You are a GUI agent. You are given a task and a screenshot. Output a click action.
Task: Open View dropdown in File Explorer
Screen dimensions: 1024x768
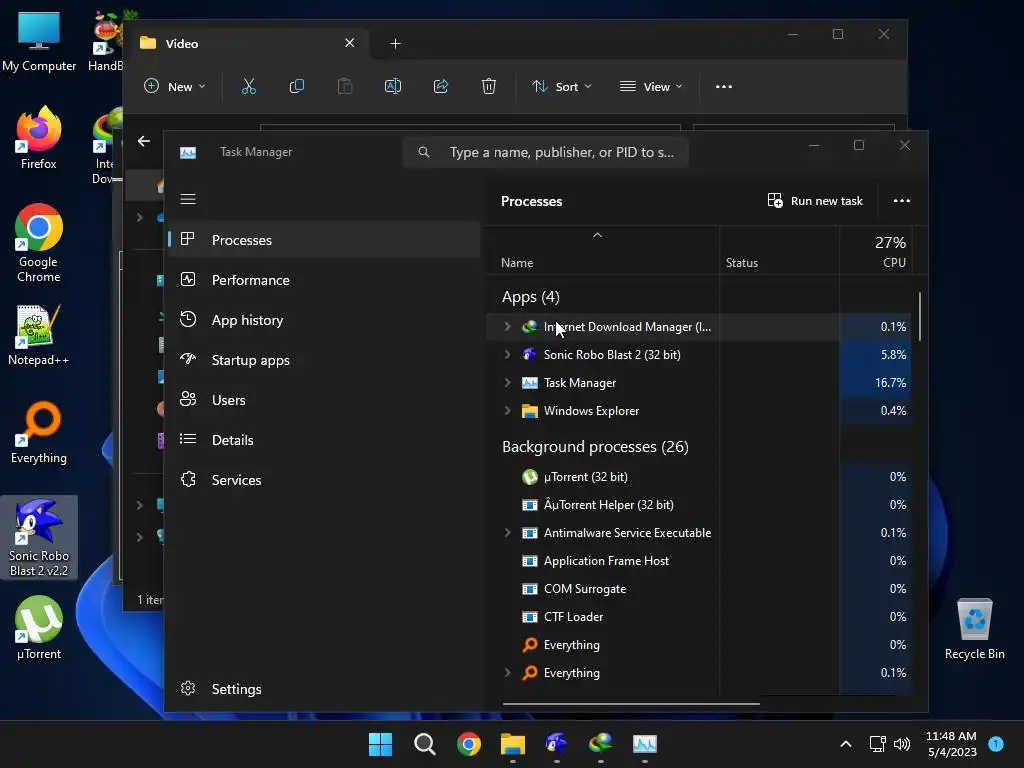[x=651, y=86]
